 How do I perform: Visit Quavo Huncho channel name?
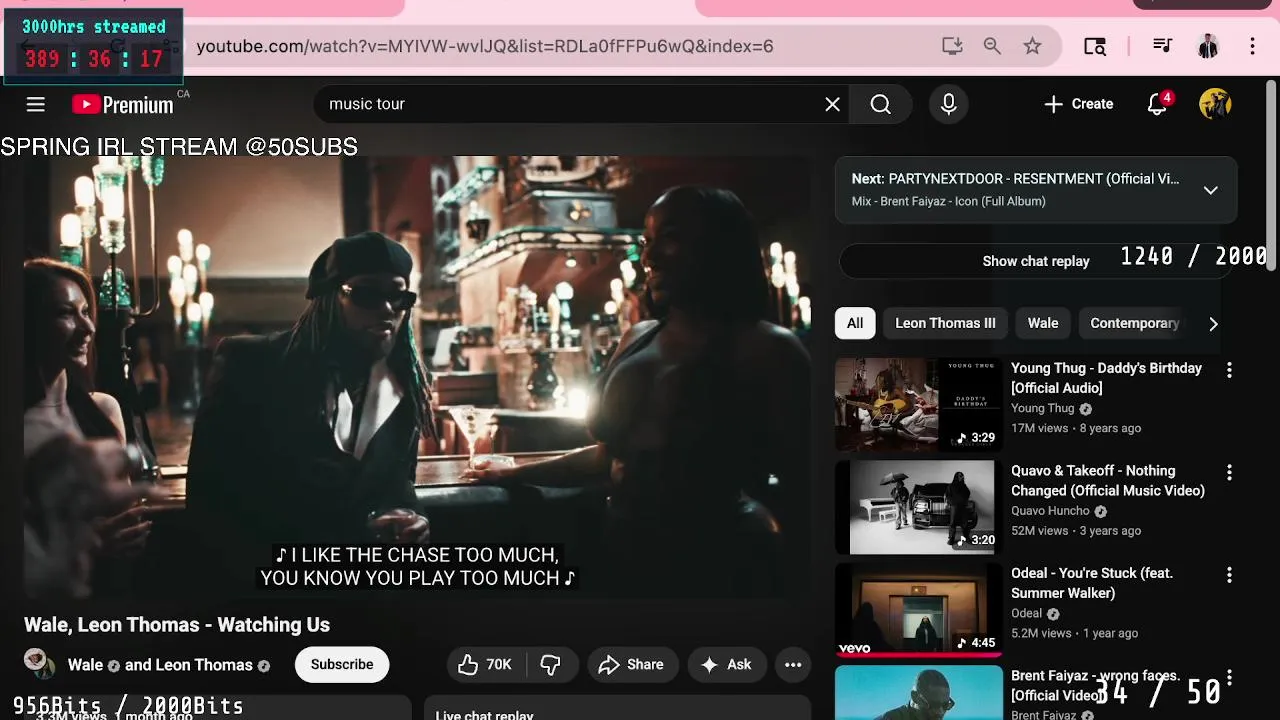pos(1050,511)
